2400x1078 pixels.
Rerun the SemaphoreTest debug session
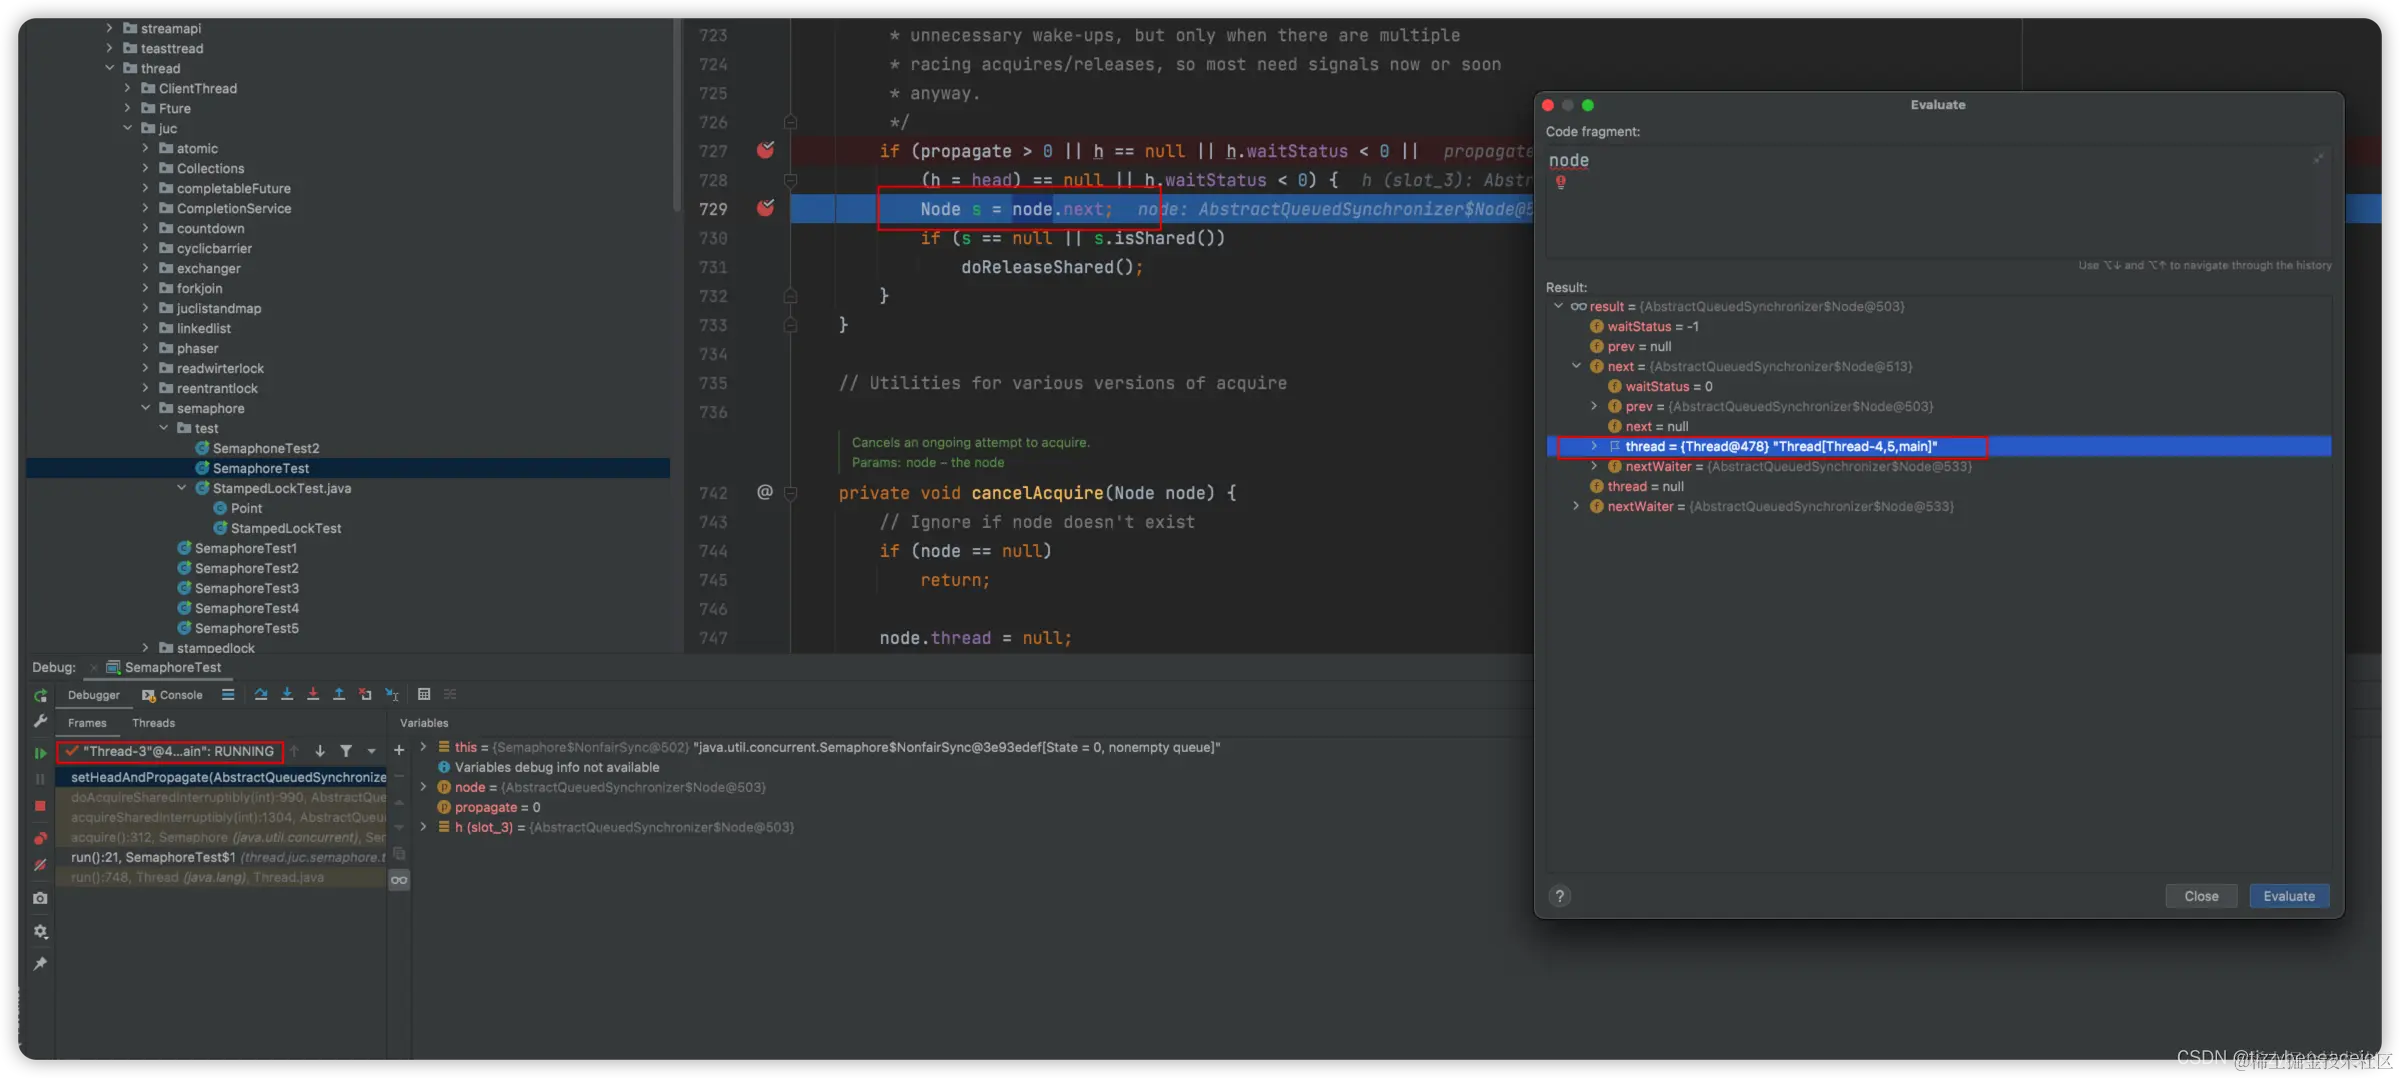(40, 695)
